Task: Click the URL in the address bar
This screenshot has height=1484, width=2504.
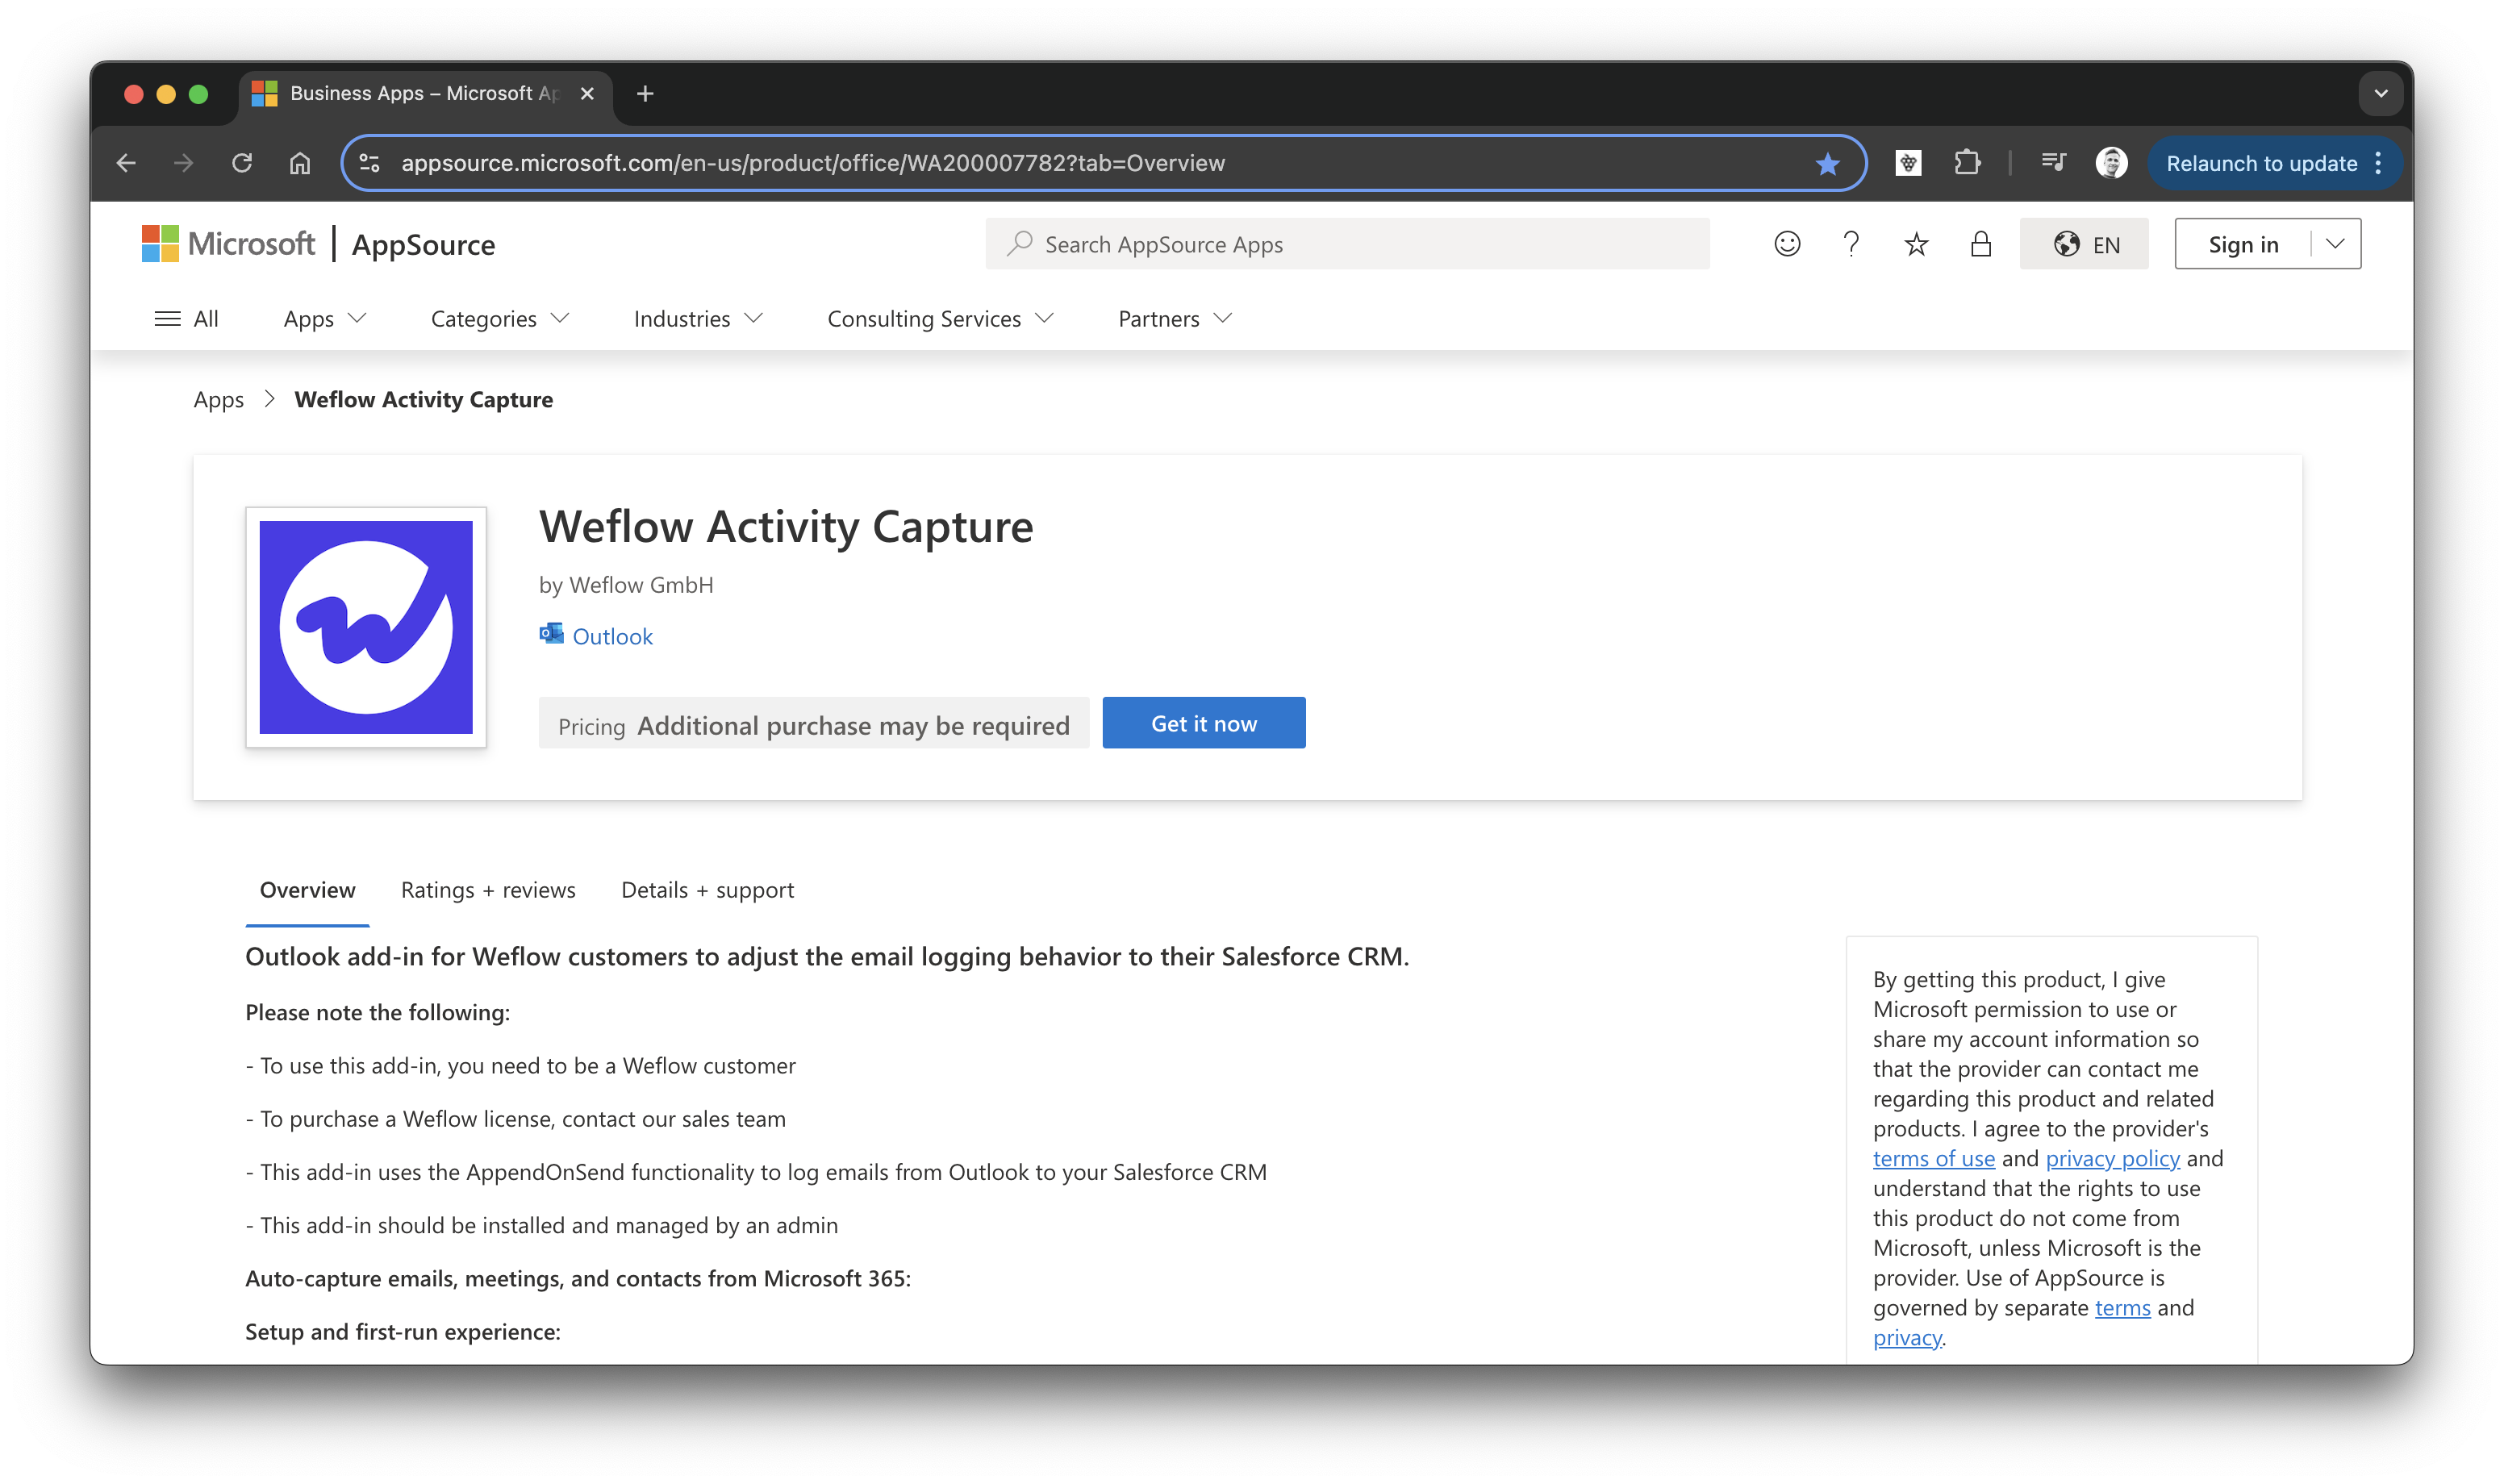Action: point(812,163)
